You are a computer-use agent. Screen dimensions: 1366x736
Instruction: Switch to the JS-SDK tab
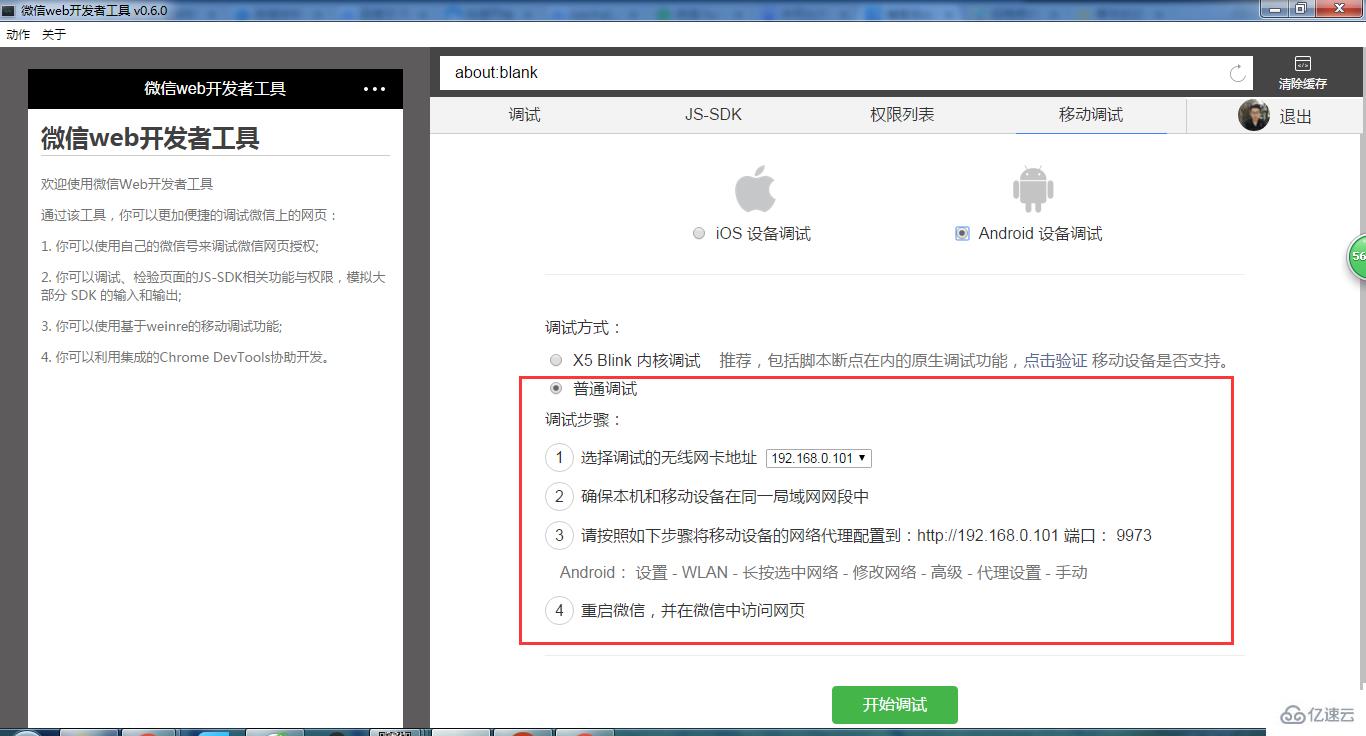pos(713,115)
